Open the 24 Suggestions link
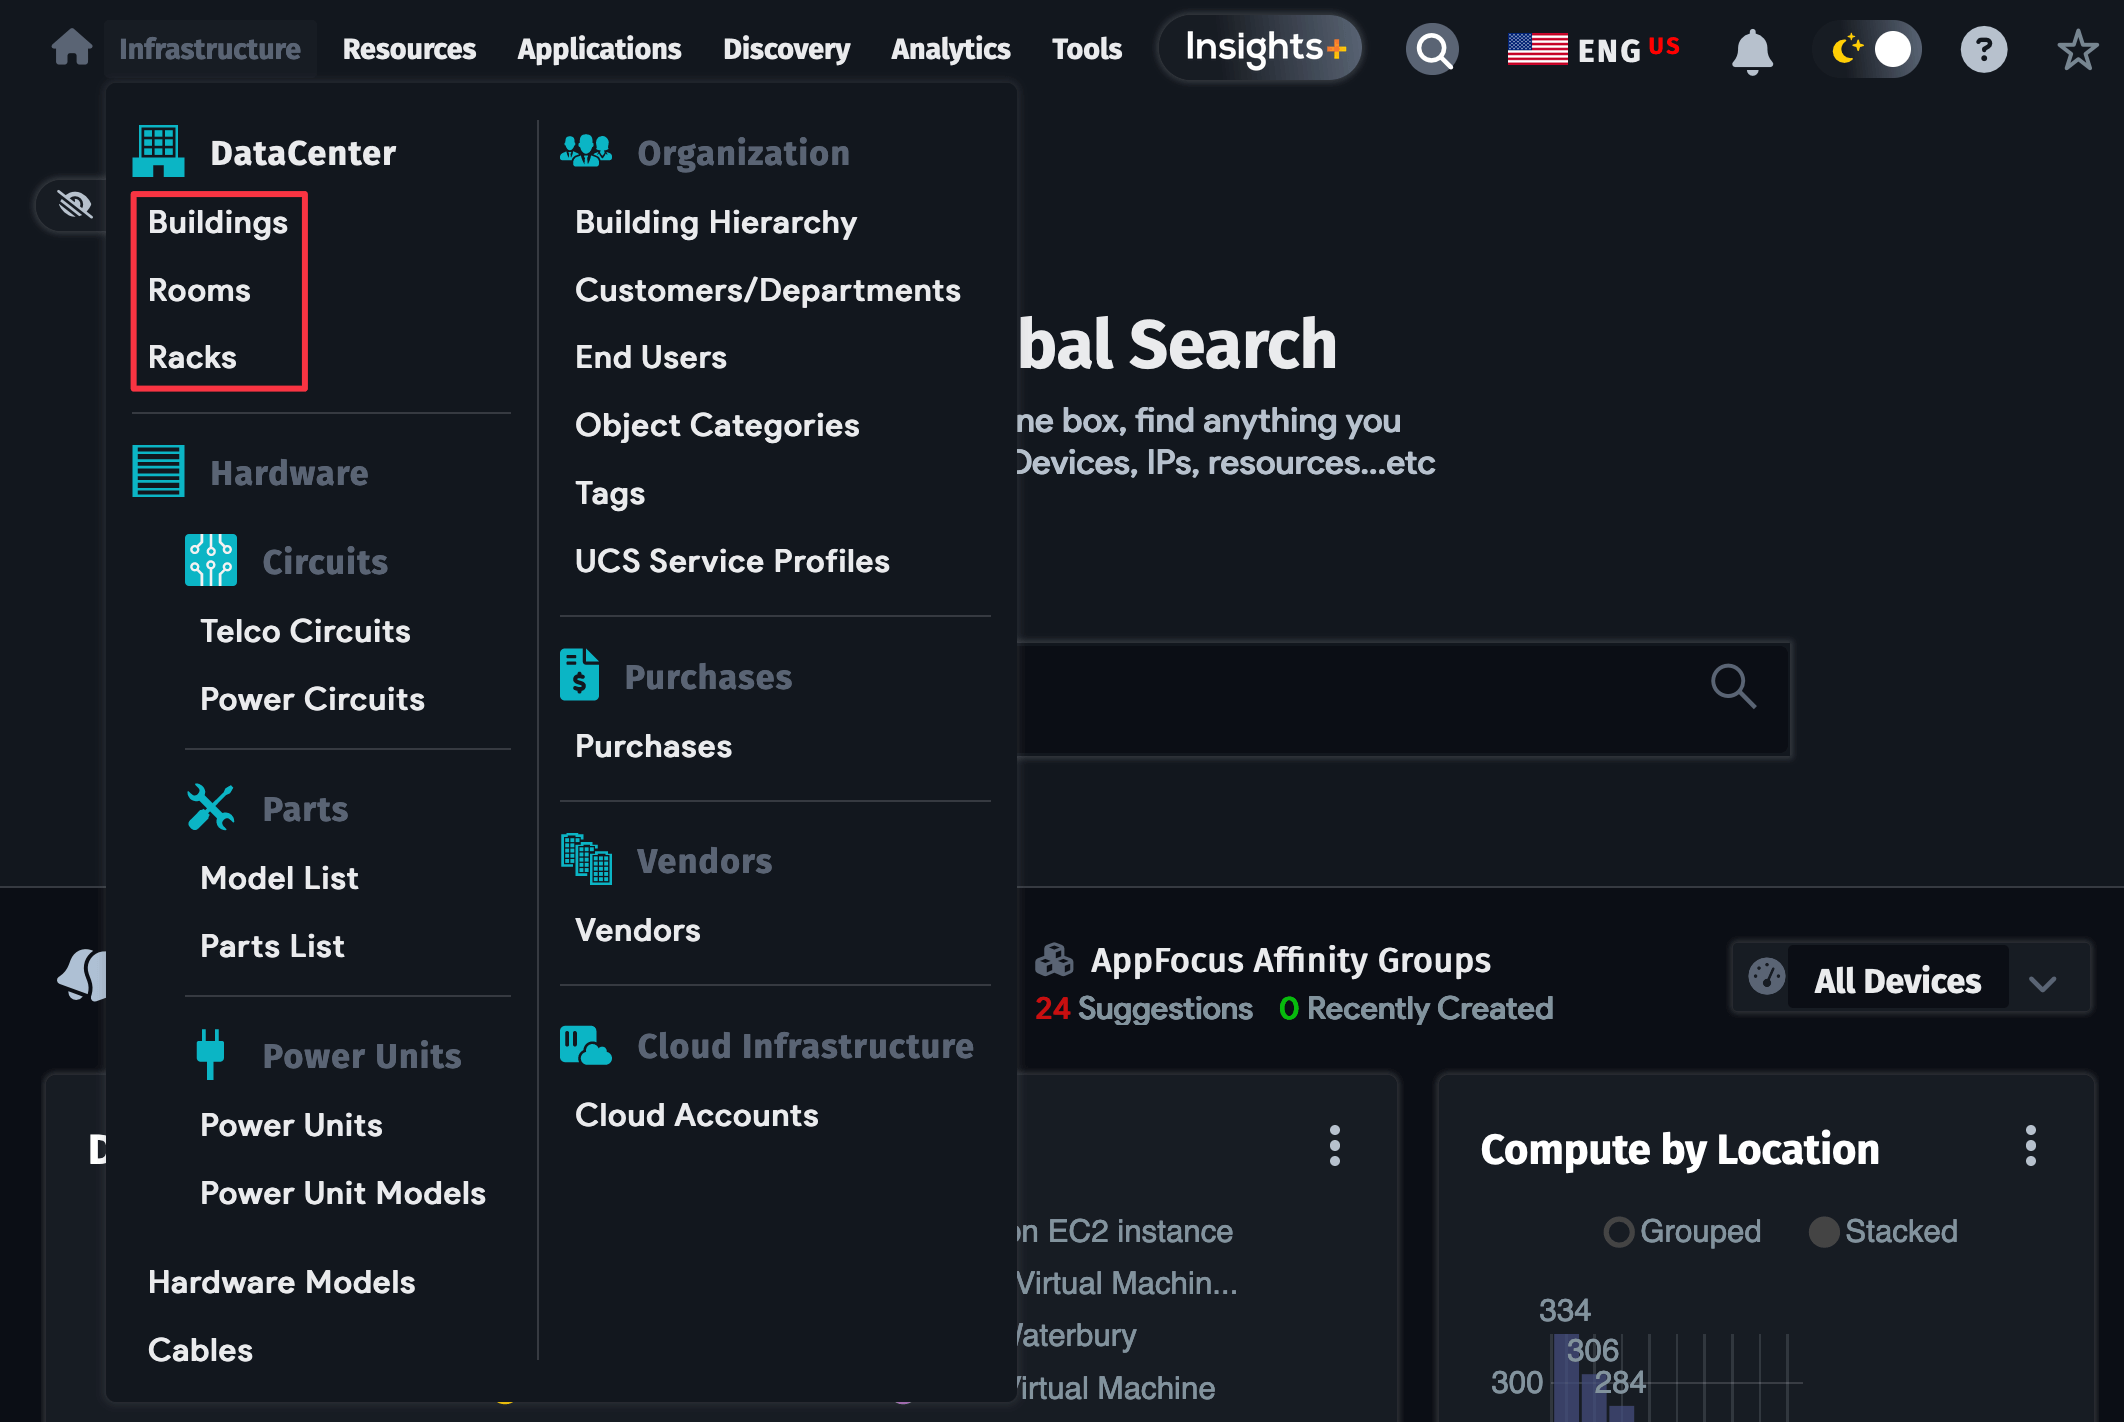The height and width of the screenshot is (1422, 2124). 1143,1008
